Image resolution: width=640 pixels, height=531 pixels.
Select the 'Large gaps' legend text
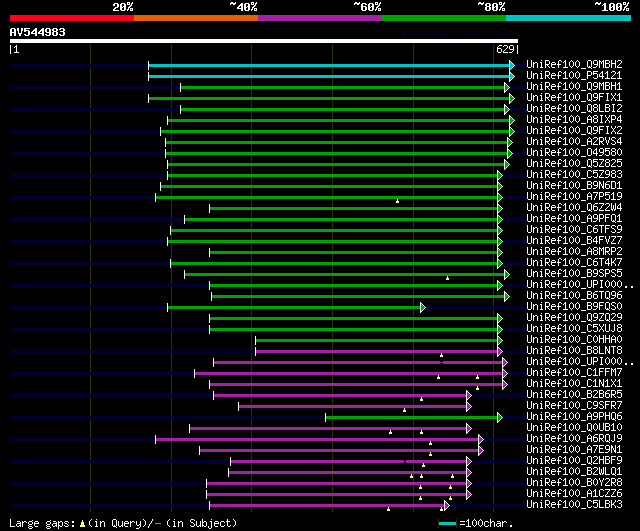[42, 523]
